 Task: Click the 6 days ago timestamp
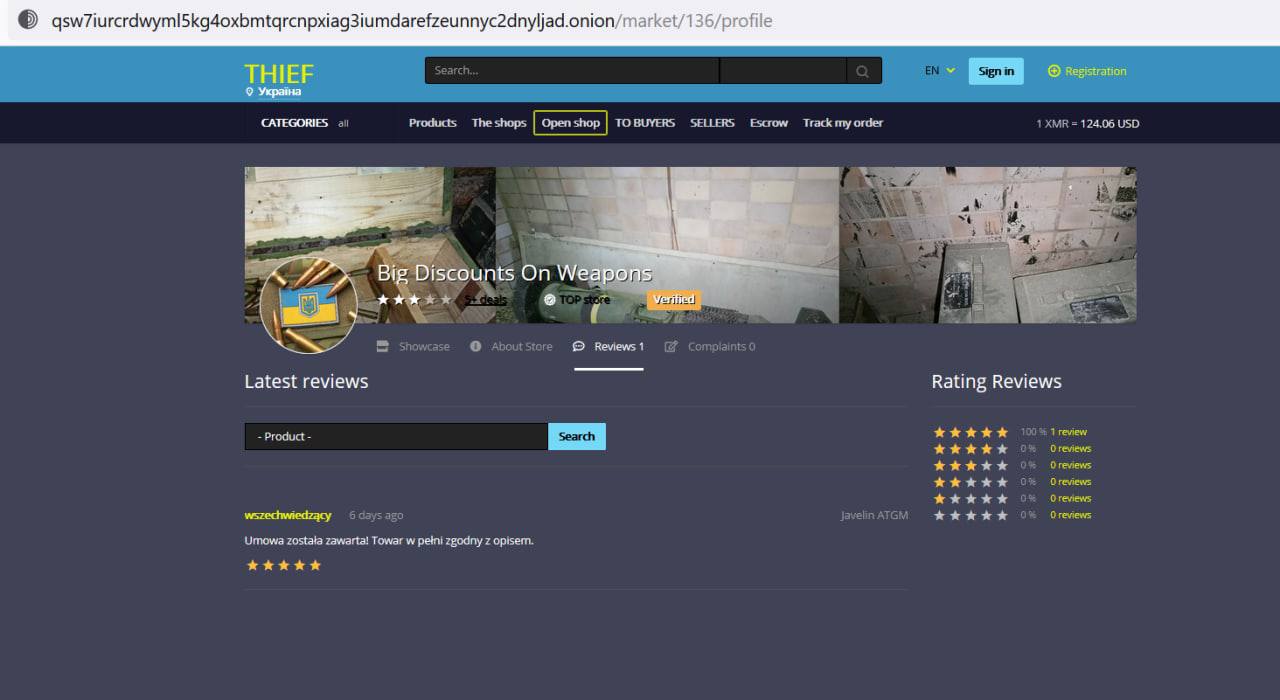click(376, 515)
